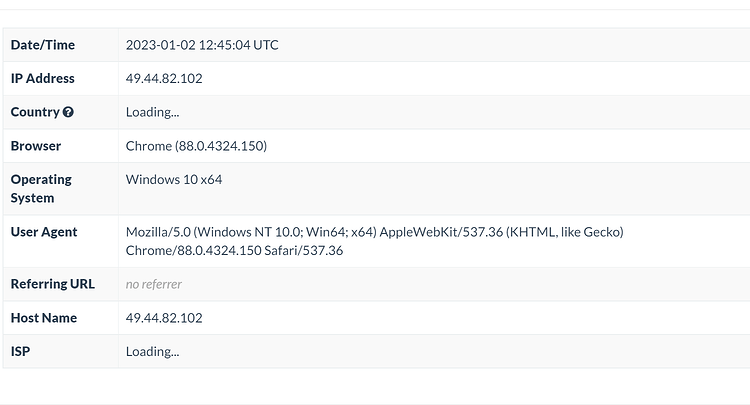The width and height of the screenshot is (750, 405).
Task: Click the Host Name value 49.44.82.102
Action: click(x=164, y=318)
